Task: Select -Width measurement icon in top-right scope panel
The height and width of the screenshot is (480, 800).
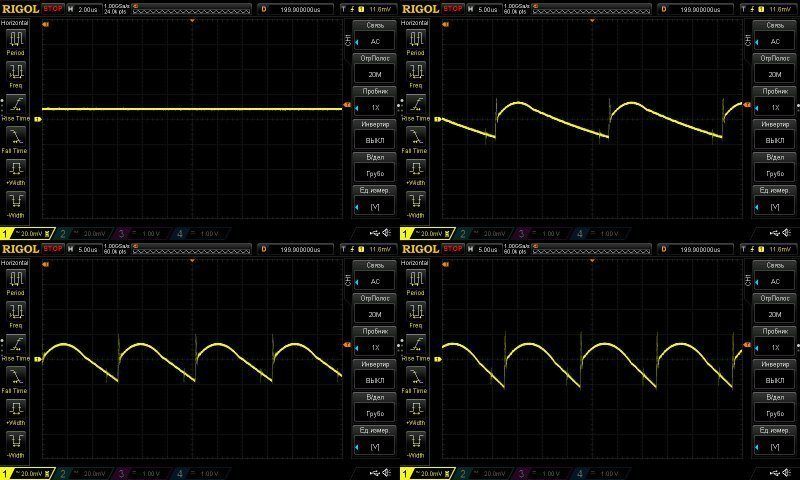Action: pos(416,201)
